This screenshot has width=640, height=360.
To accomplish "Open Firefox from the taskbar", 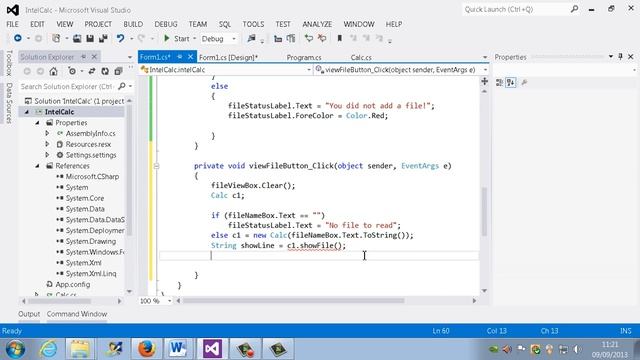I will [x=146, y=349].
